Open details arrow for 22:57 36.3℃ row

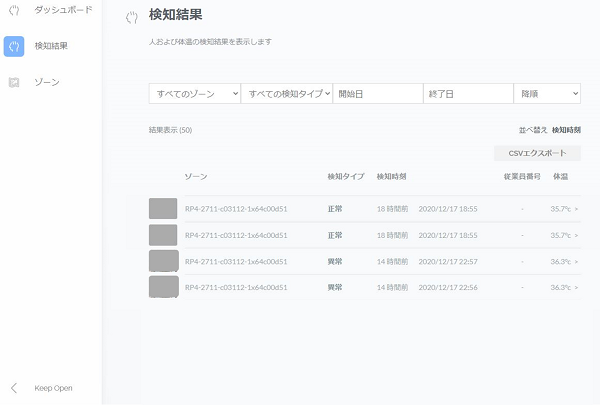(x=576, y=262)
